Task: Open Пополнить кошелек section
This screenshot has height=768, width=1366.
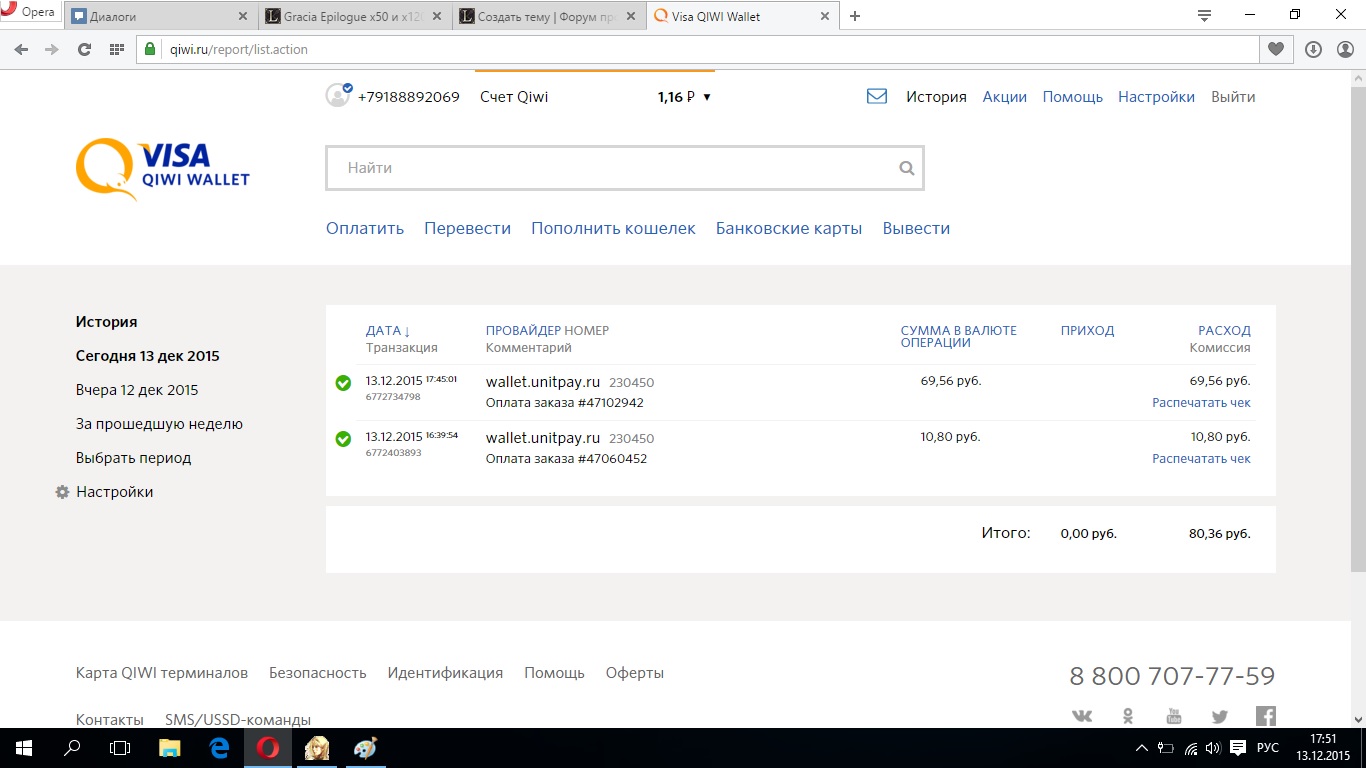Action: [x=613, y=228]
